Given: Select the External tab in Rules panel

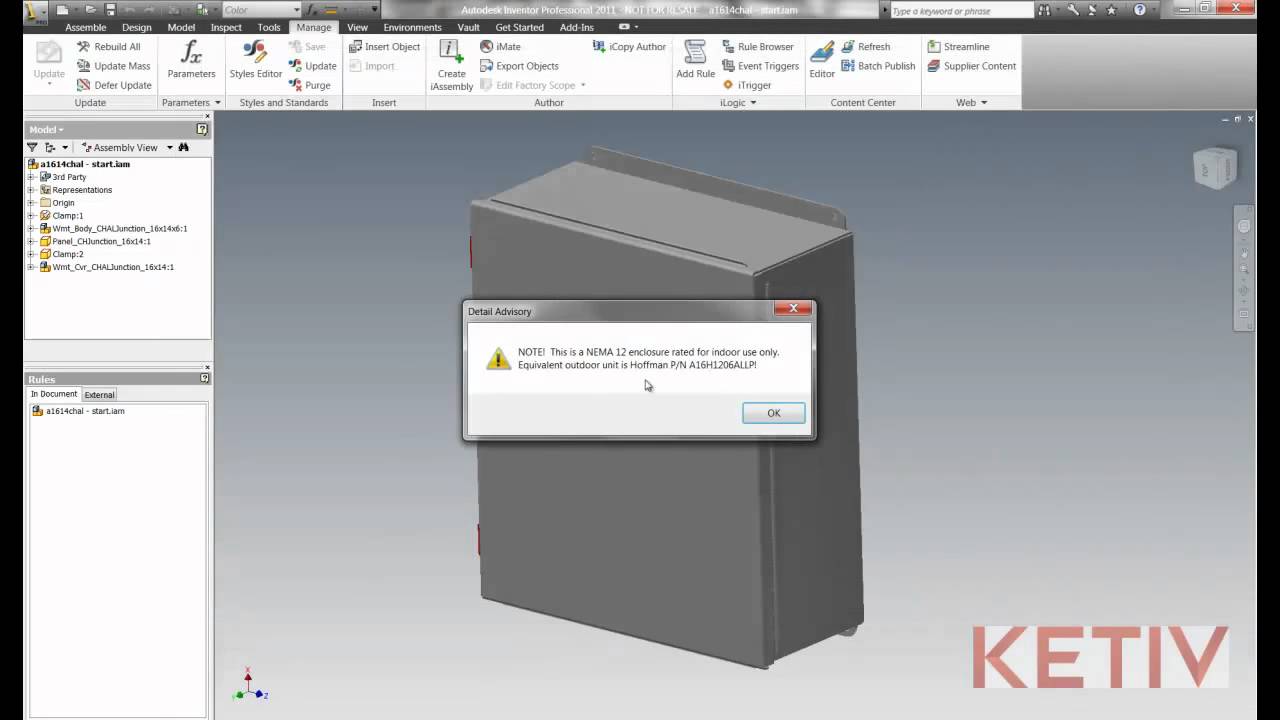Looking at the screenshot, I should [99, 394].
